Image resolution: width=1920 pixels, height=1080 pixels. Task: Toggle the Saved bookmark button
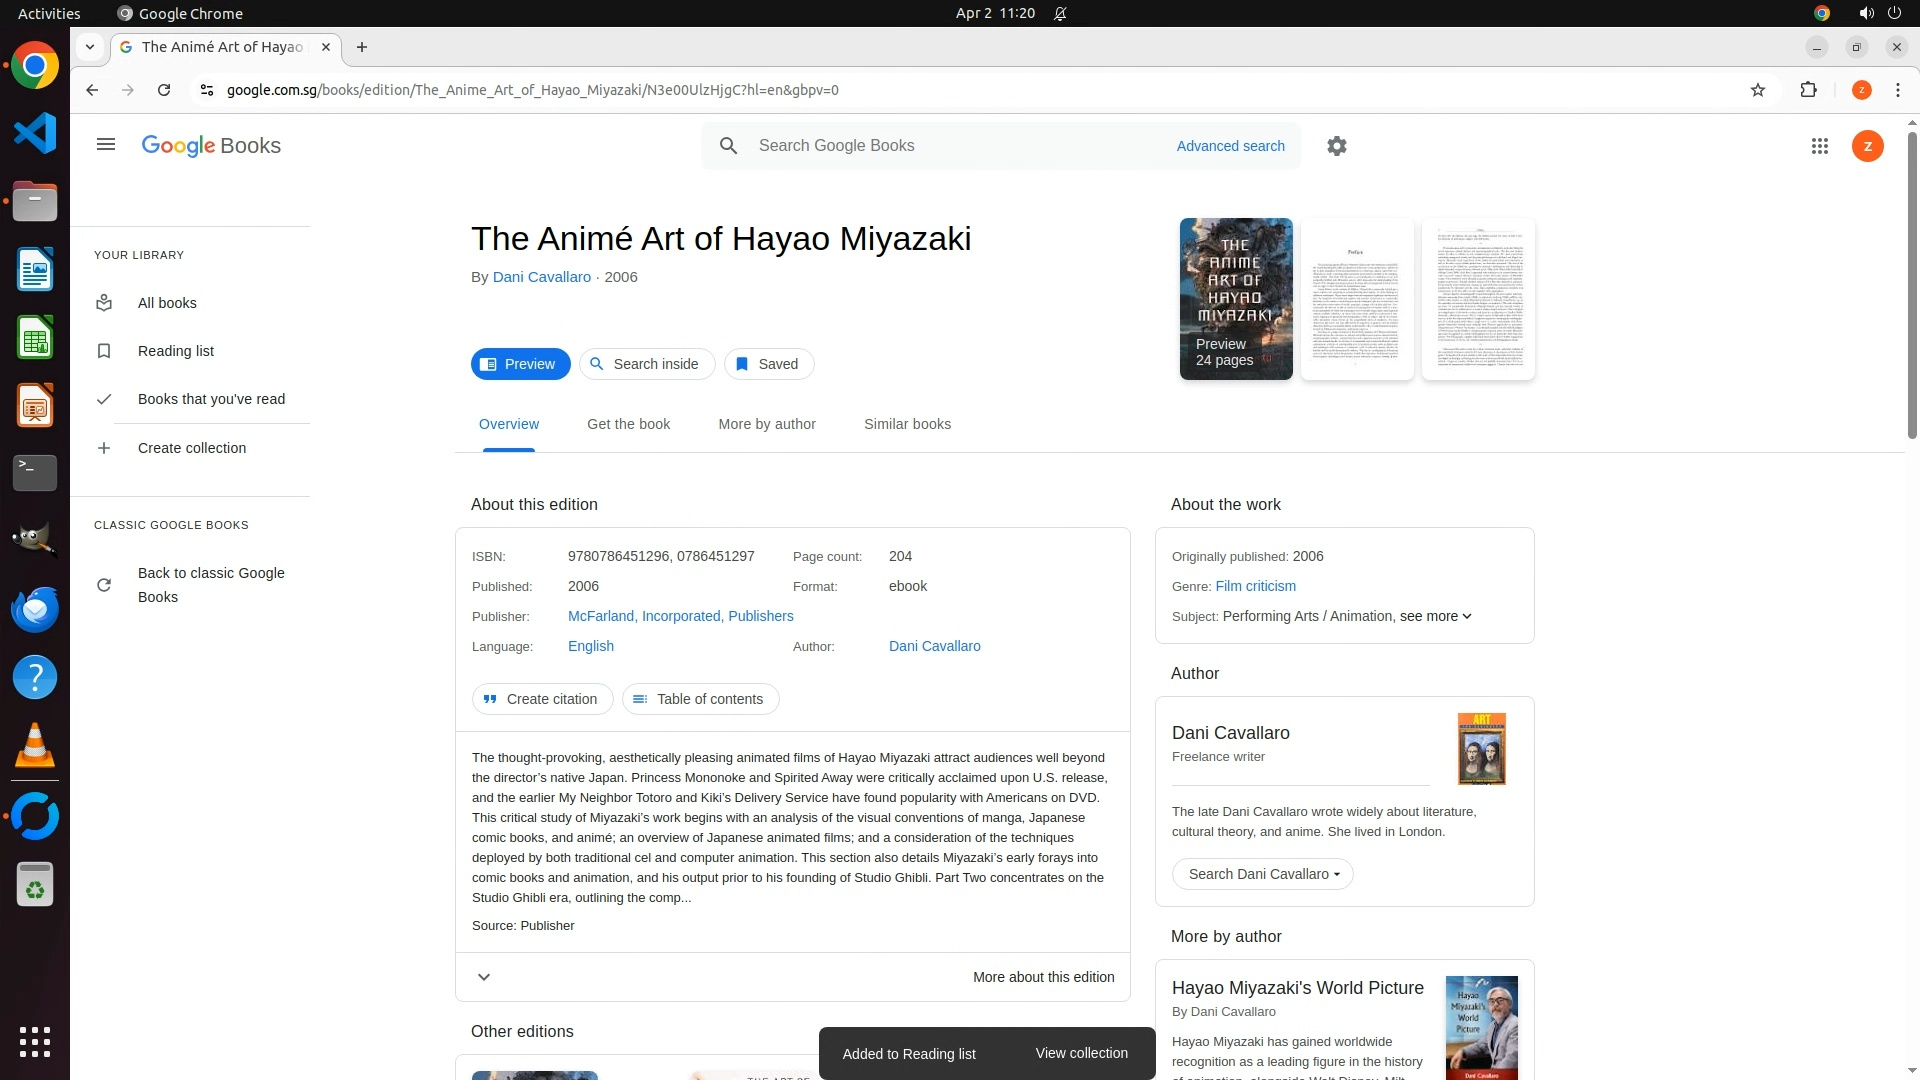(768, 364)
